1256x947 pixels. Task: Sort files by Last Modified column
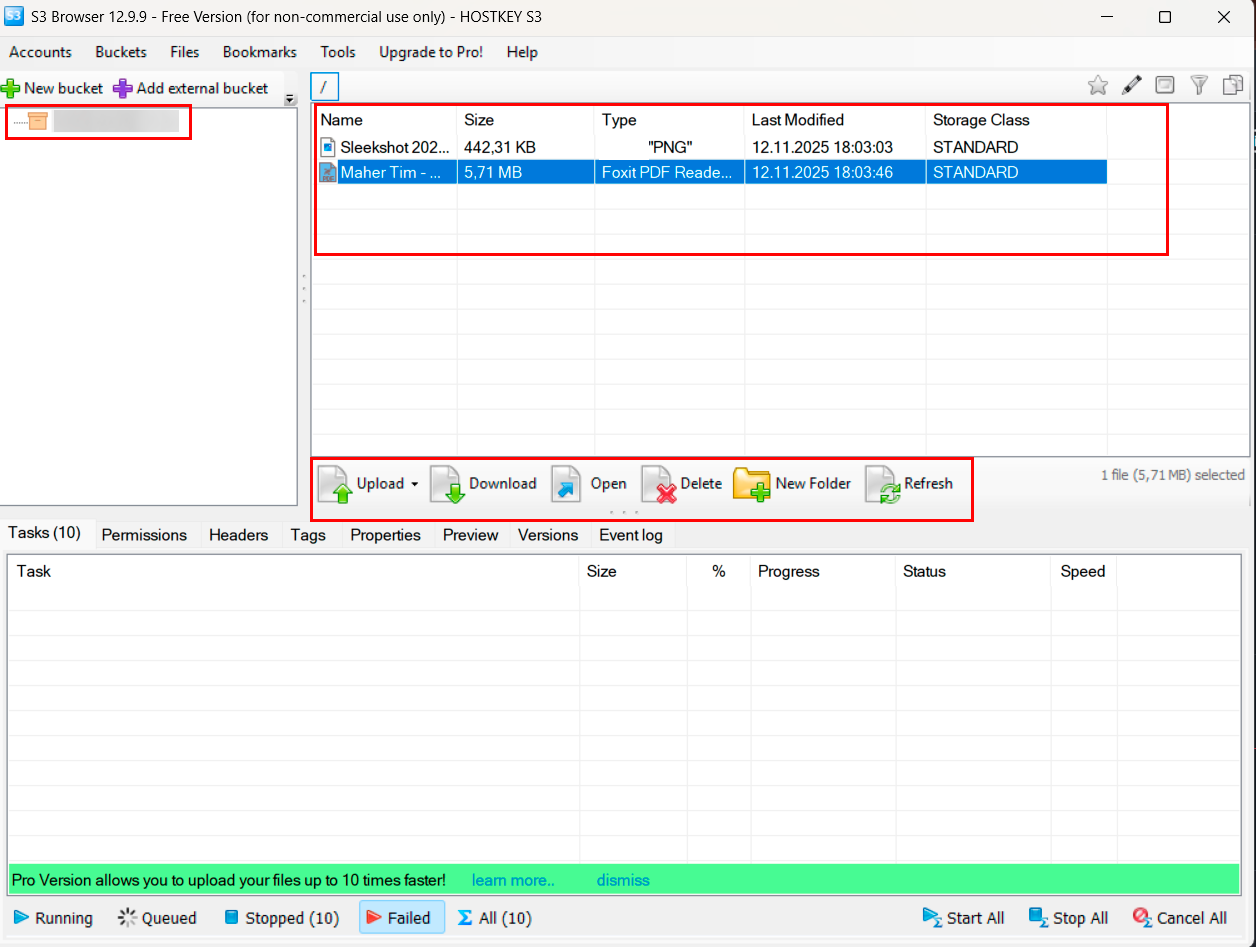tap(797, 120)
